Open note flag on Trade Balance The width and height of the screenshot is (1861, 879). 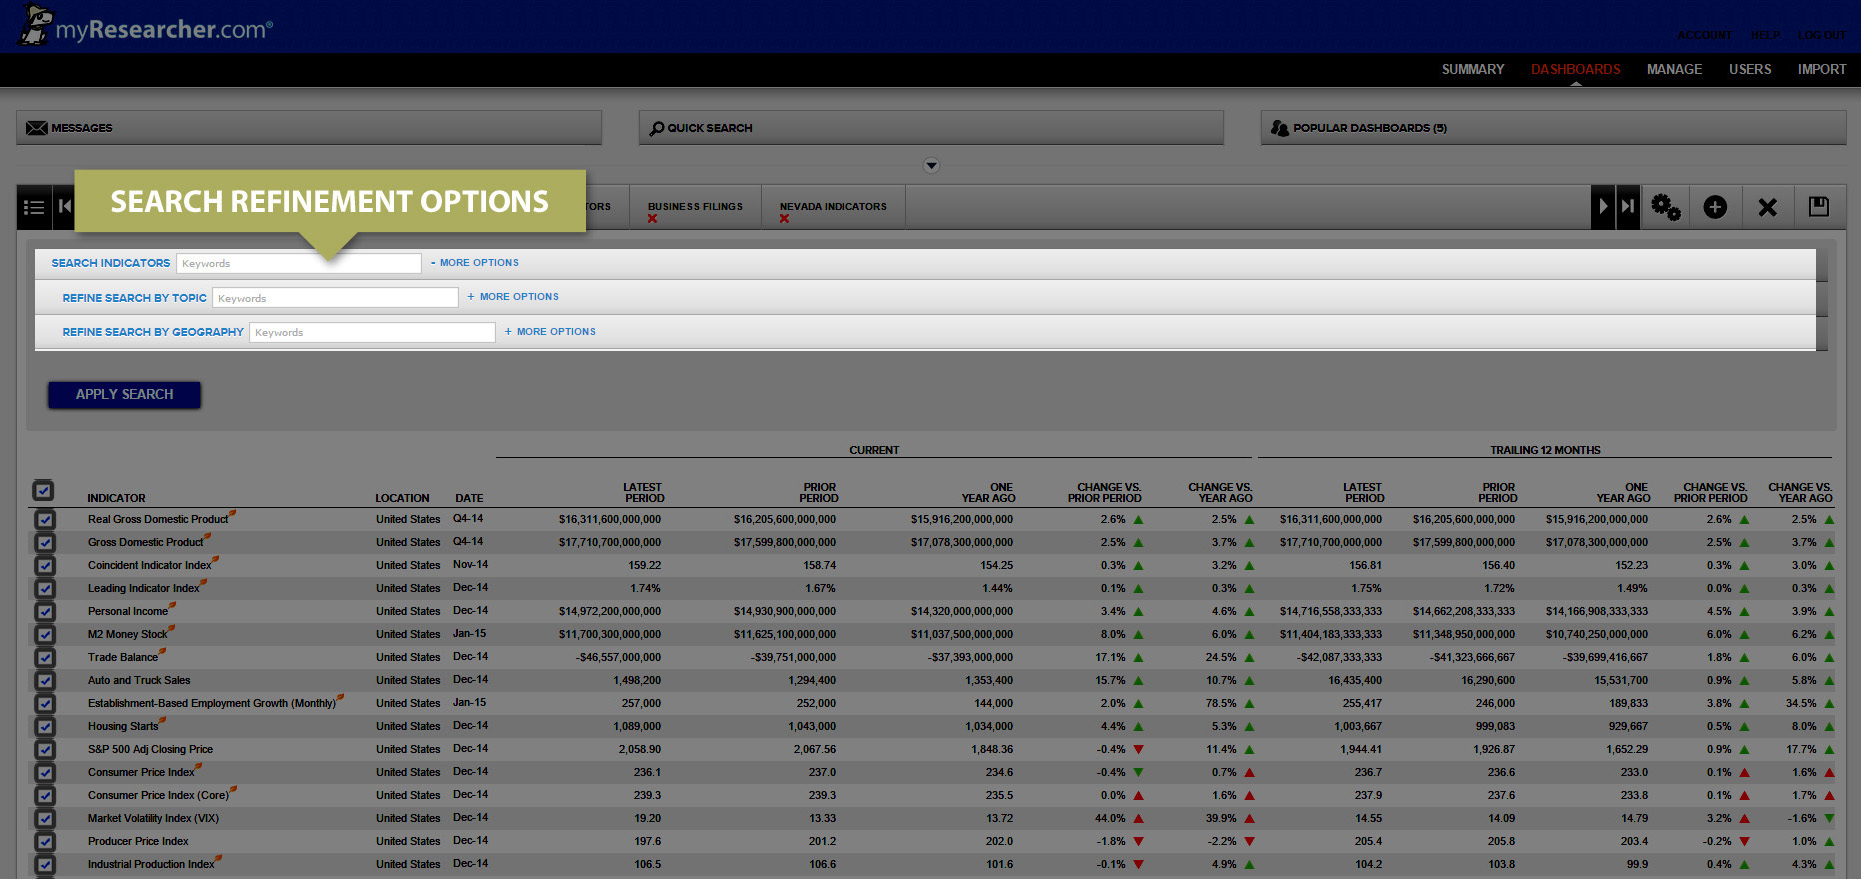[162, 651]
